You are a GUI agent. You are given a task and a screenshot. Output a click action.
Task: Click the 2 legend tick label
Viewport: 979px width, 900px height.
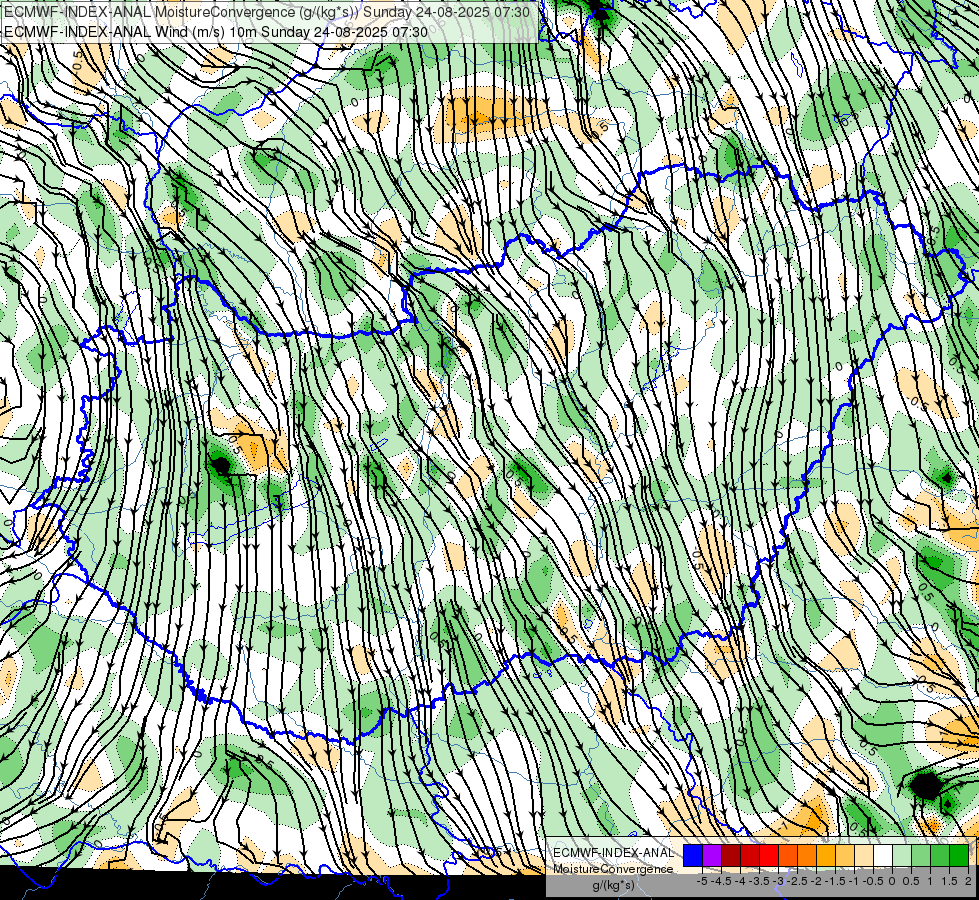coord(968,881)
